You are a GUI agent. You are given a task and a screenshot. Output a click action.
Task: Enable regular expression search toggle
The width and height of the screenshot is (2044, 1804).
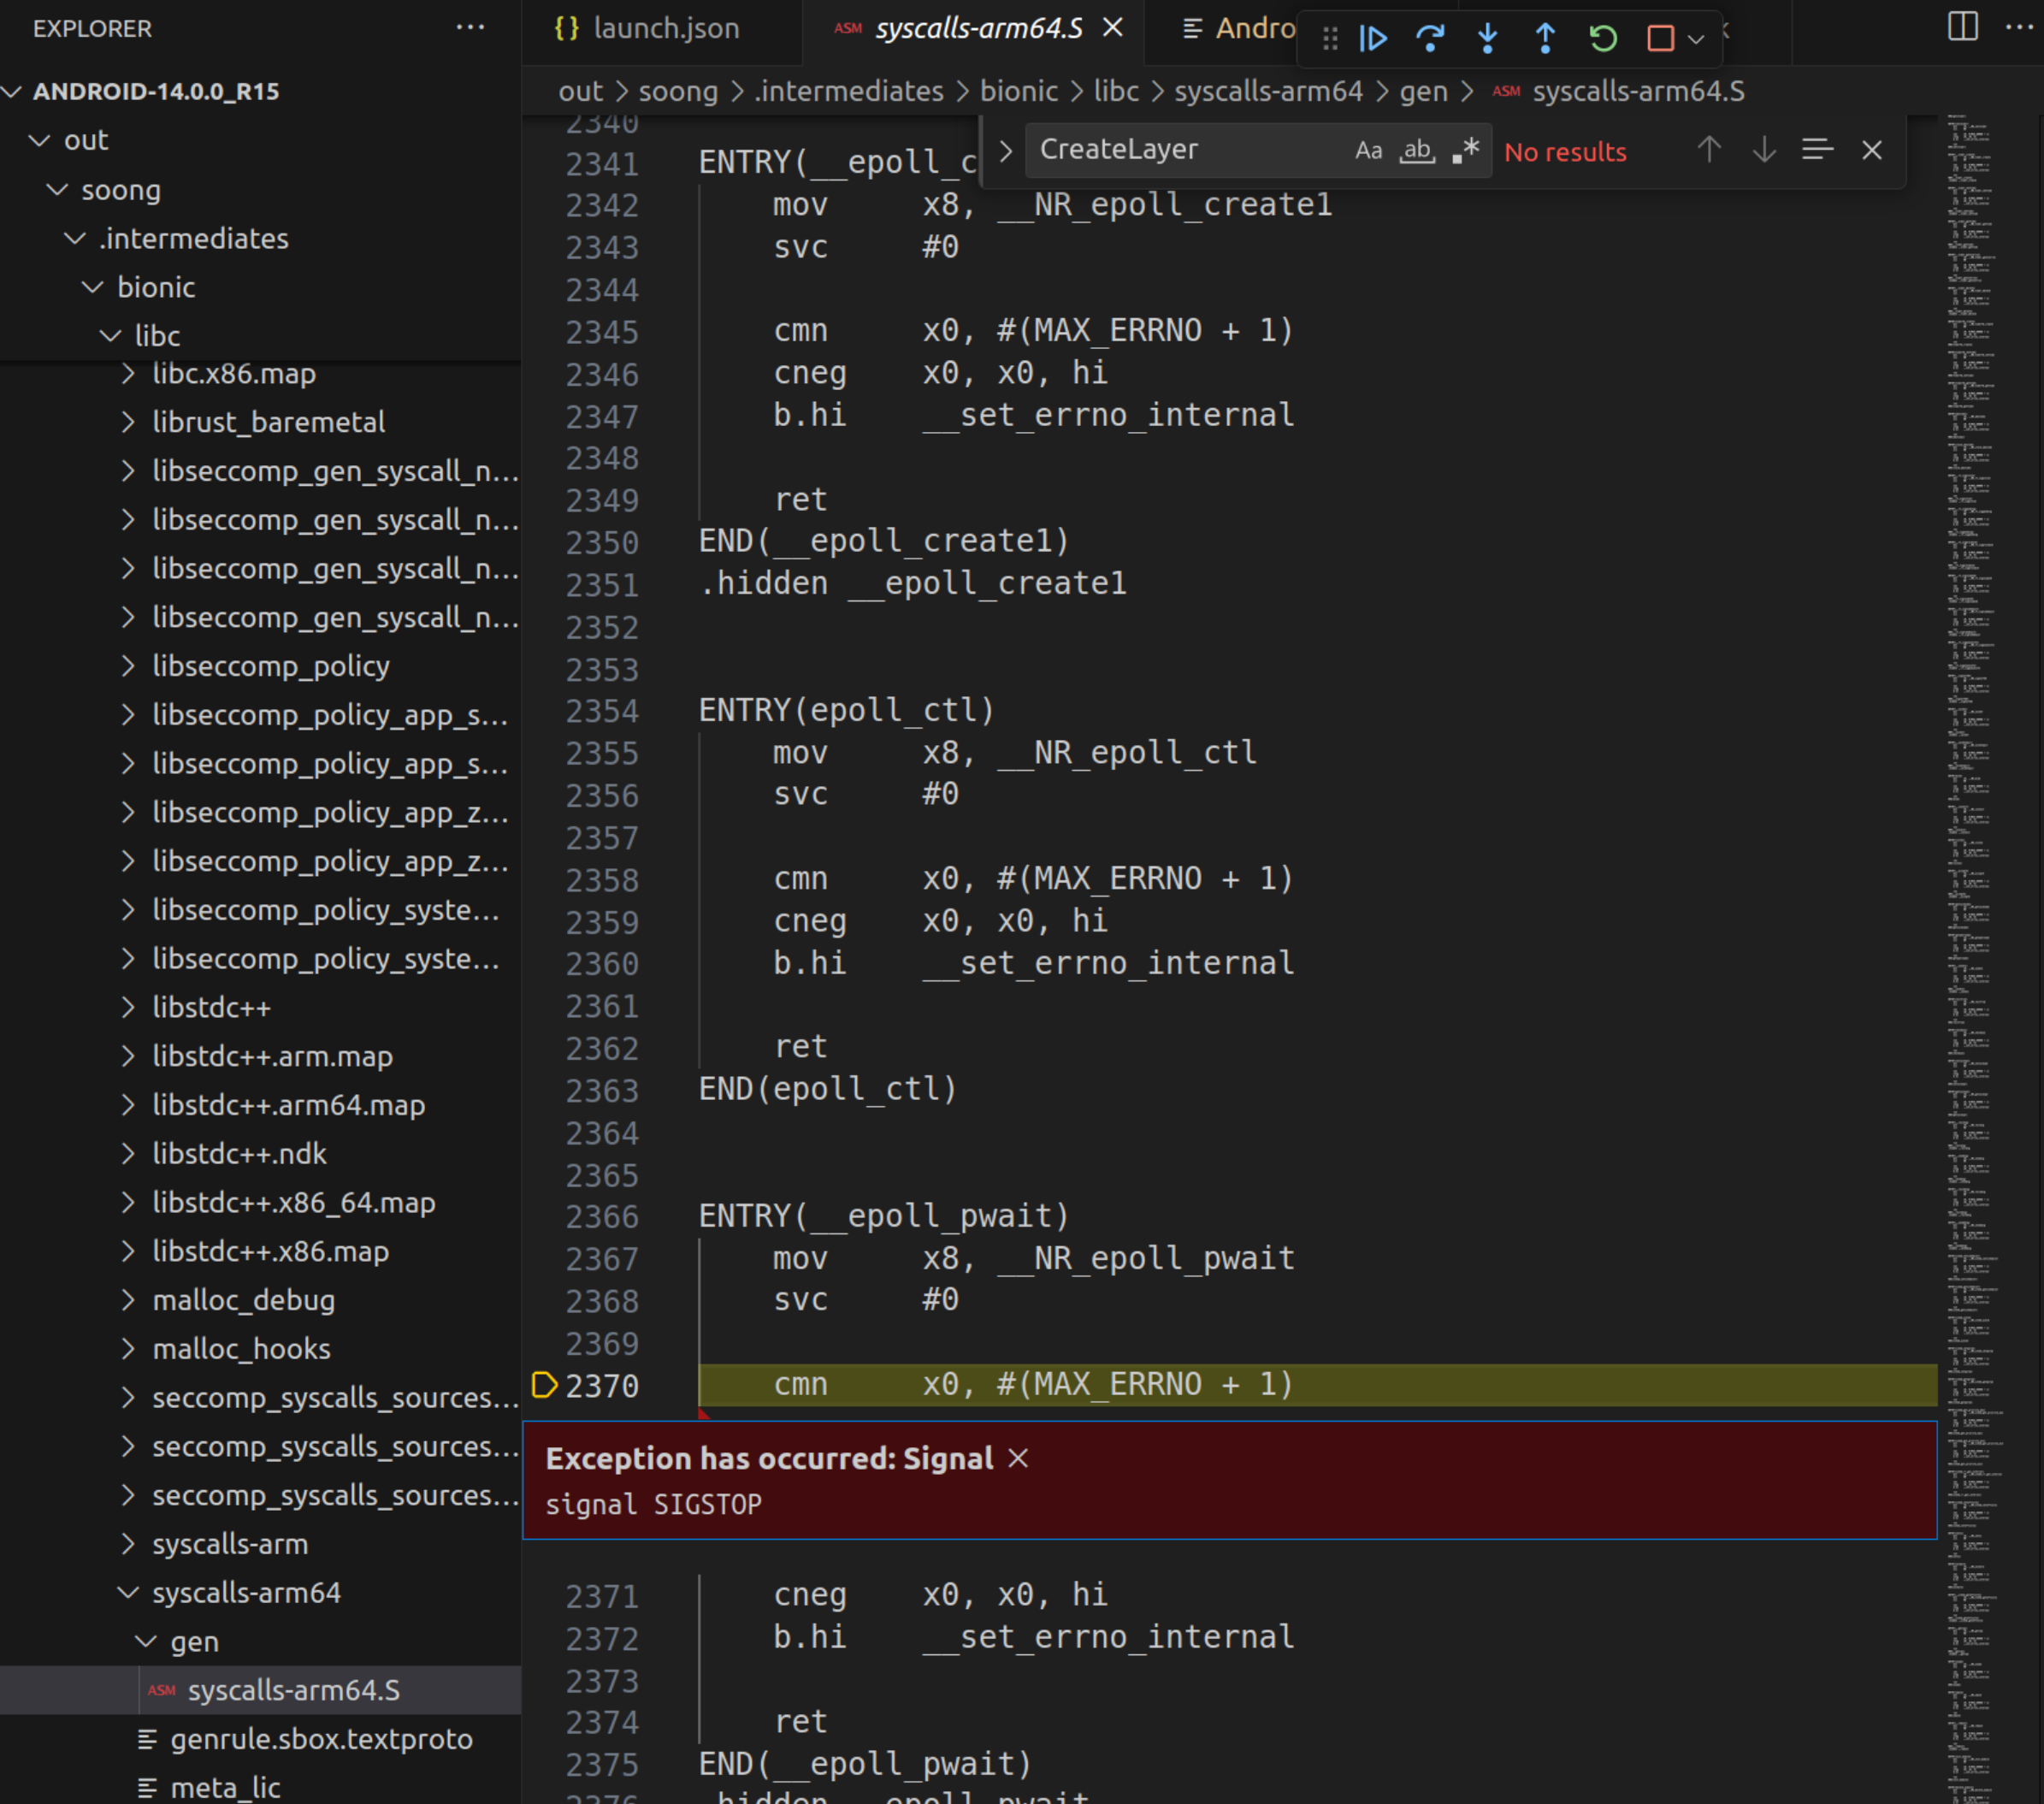click(x=1465, y=151)
